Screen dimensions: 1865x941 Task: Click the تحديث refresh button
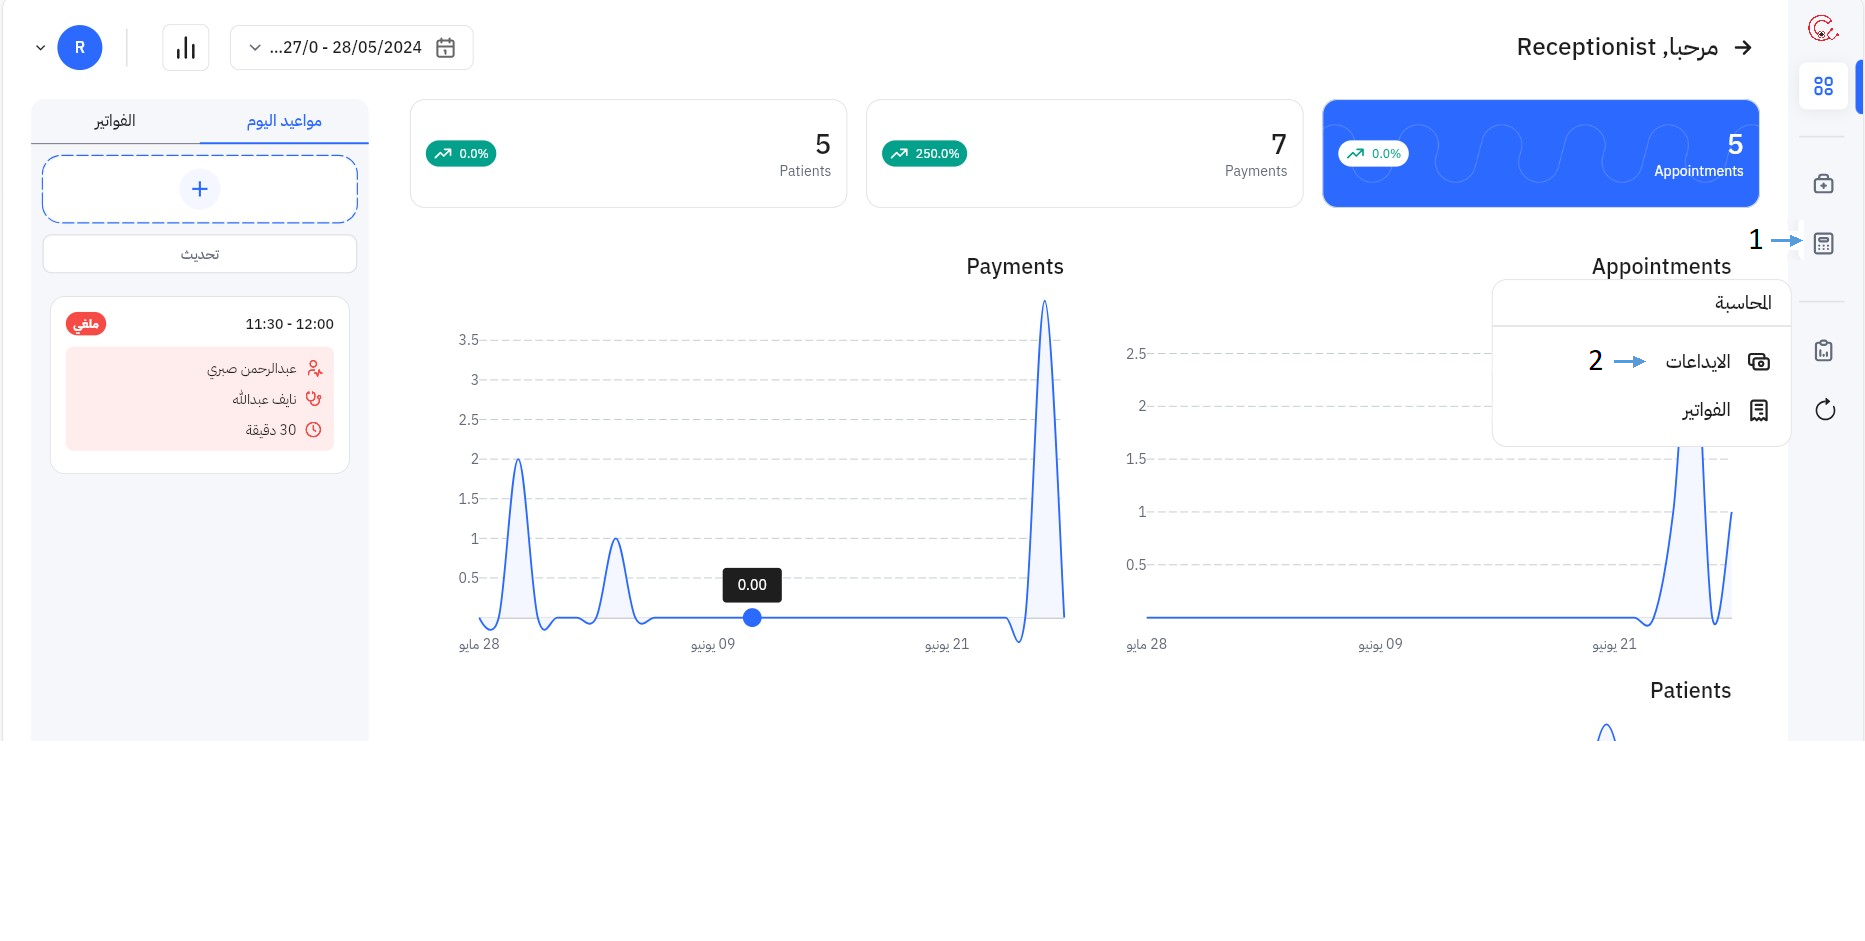[200, 254]
